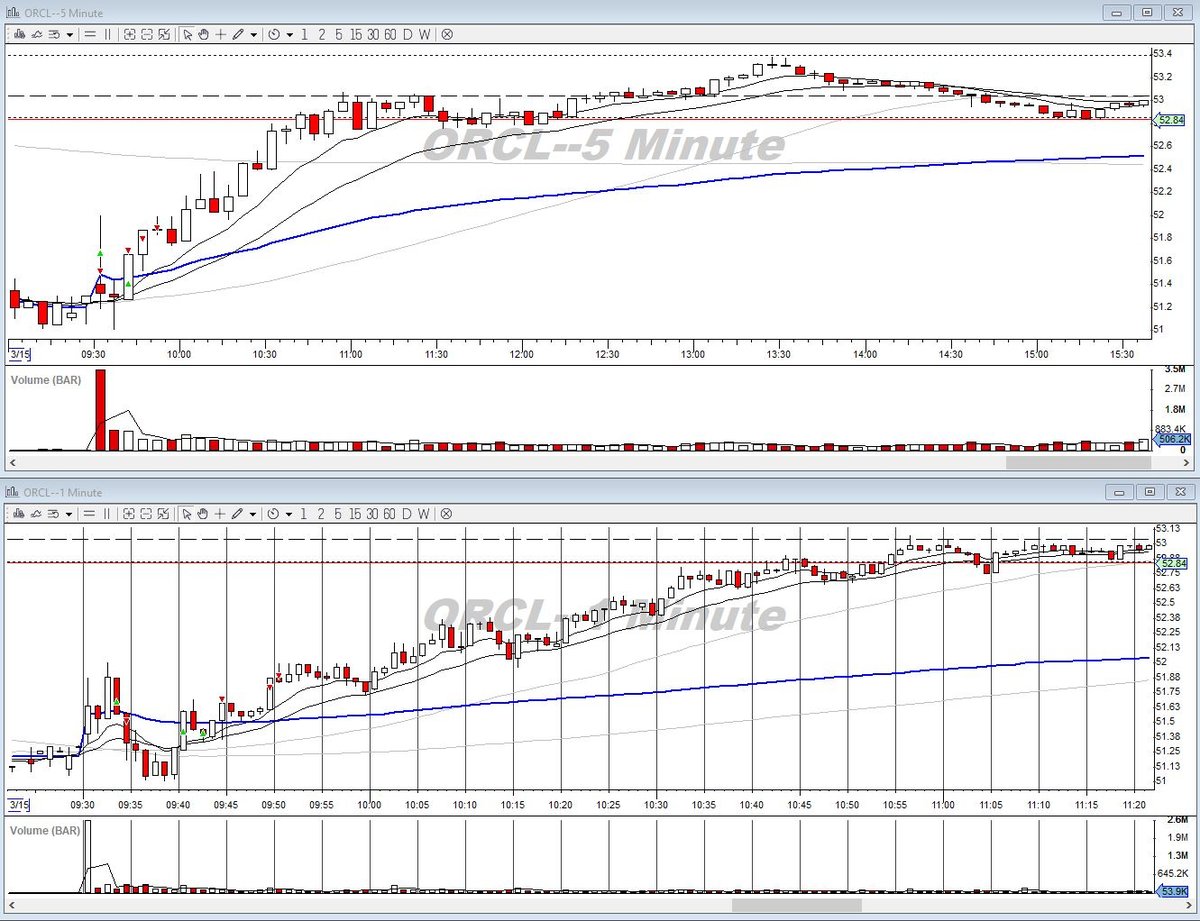The height and width of the screenshot is (921, 1200).
Task: Click Volume (BAR) label in 5 Minute chart
Action: tap(45, 380)
